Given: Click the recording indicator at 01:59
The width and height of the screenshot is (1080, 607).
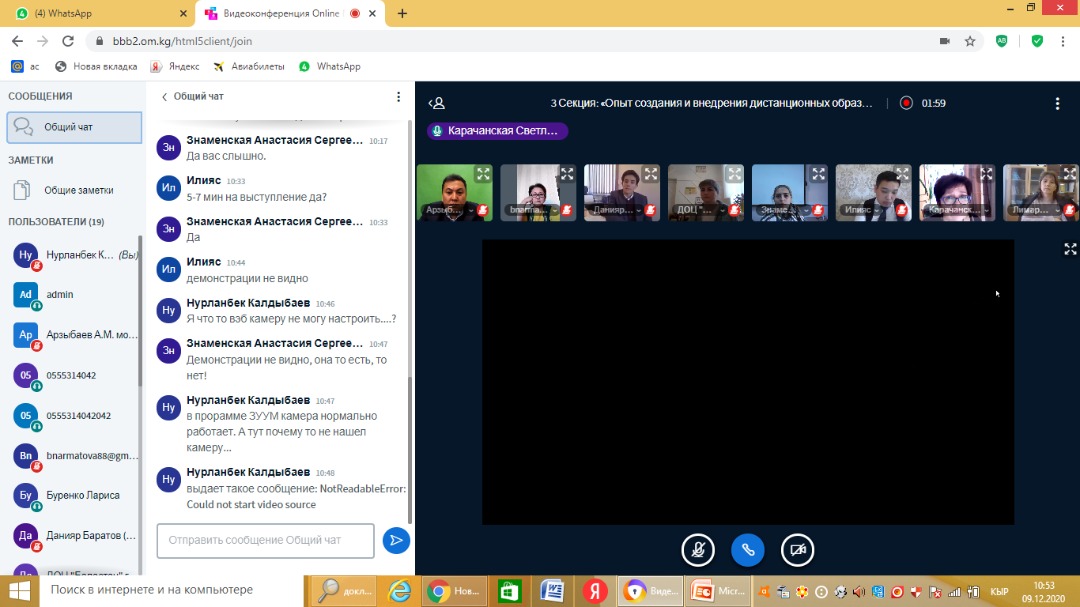Looking at the screenshot, I should point(906,103).
